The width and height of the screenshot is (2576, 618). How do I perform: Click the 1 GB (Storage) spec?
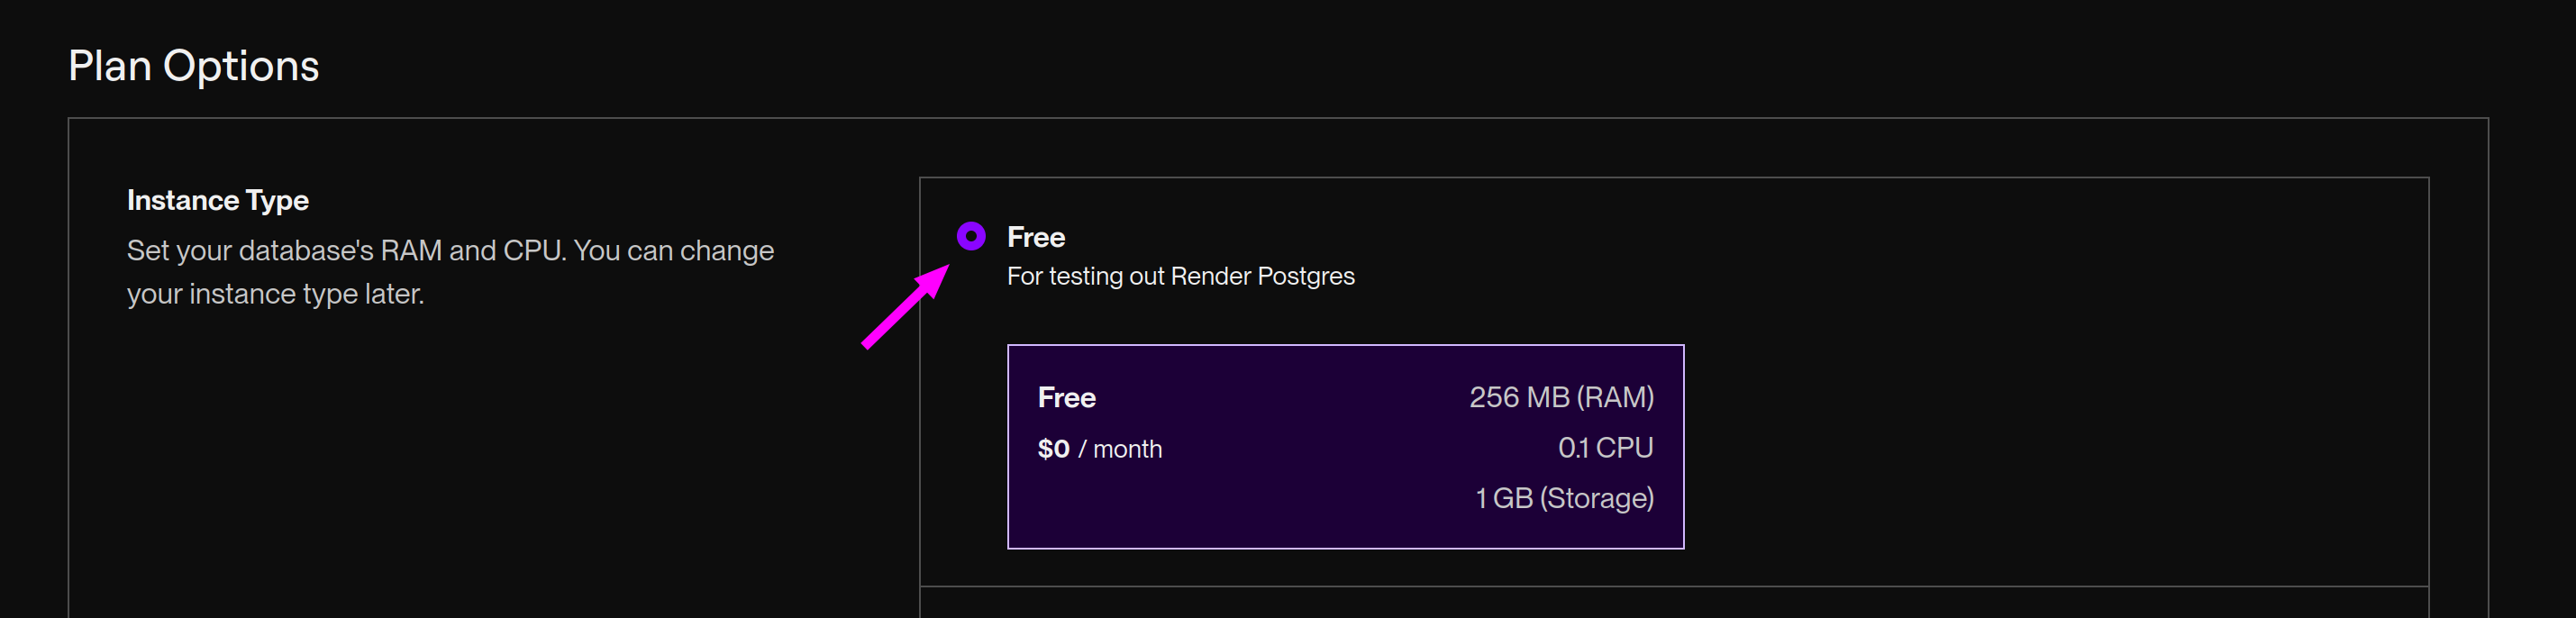[x=1564, y=498]
